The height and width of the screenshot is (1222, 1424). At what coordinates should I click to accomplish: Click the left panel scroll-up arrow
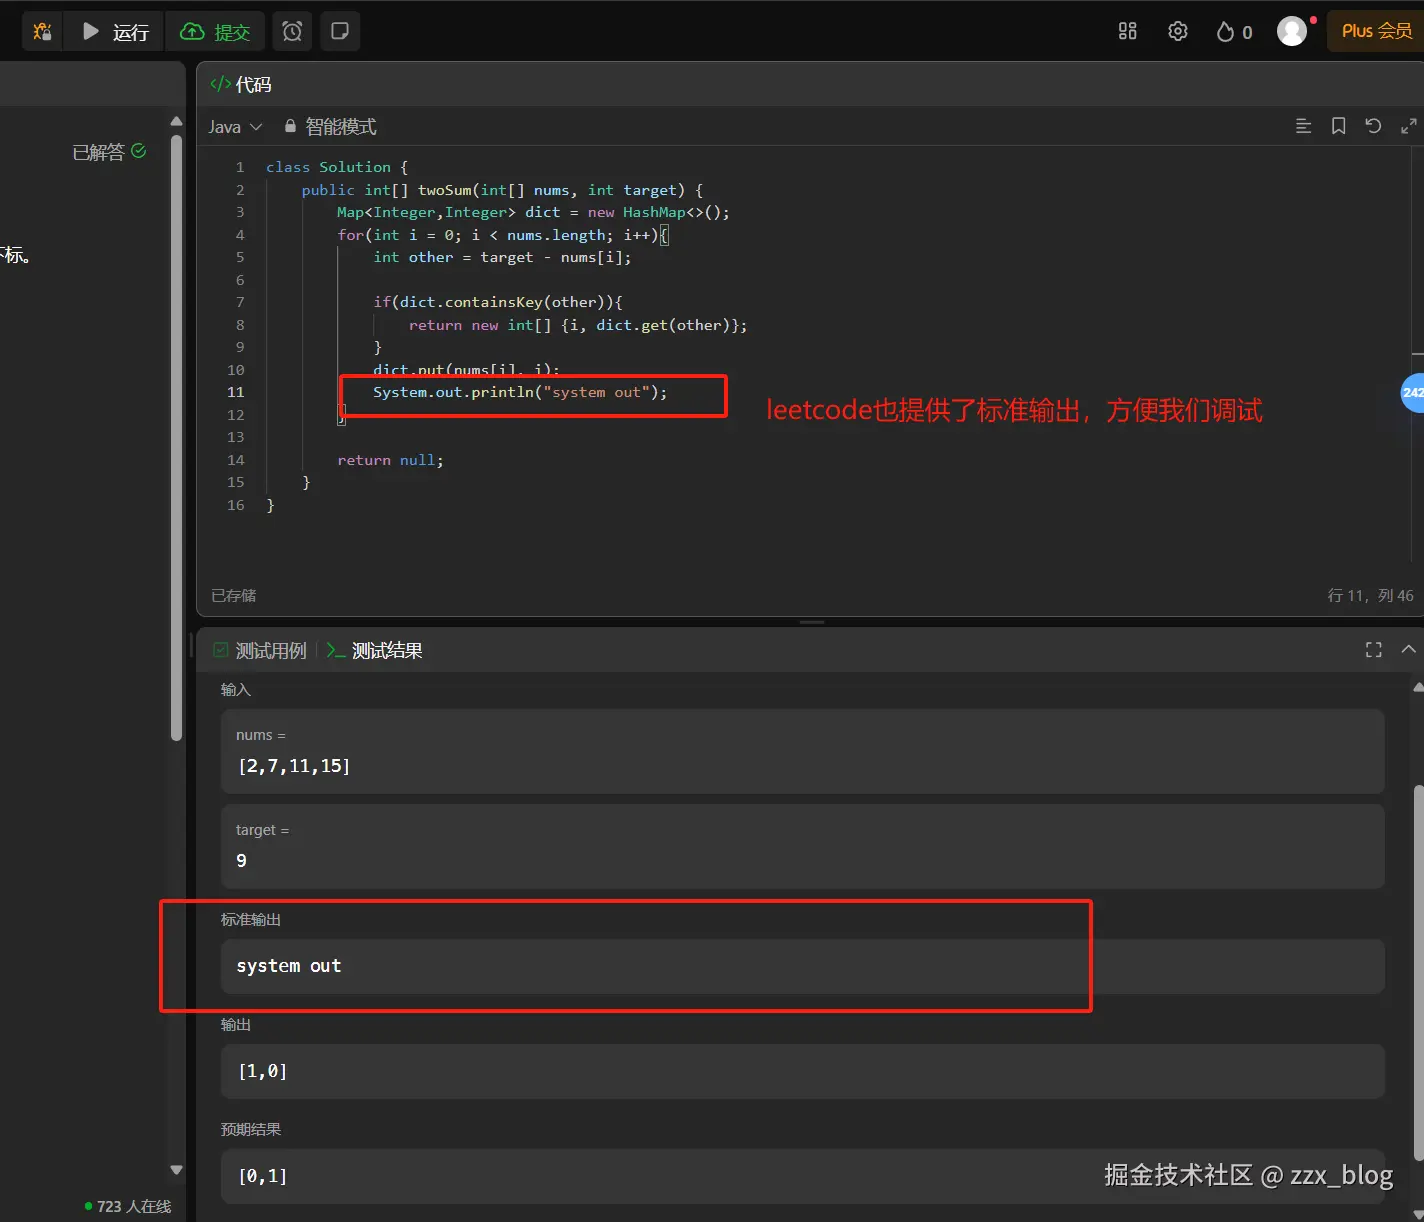tap(177, 122)
